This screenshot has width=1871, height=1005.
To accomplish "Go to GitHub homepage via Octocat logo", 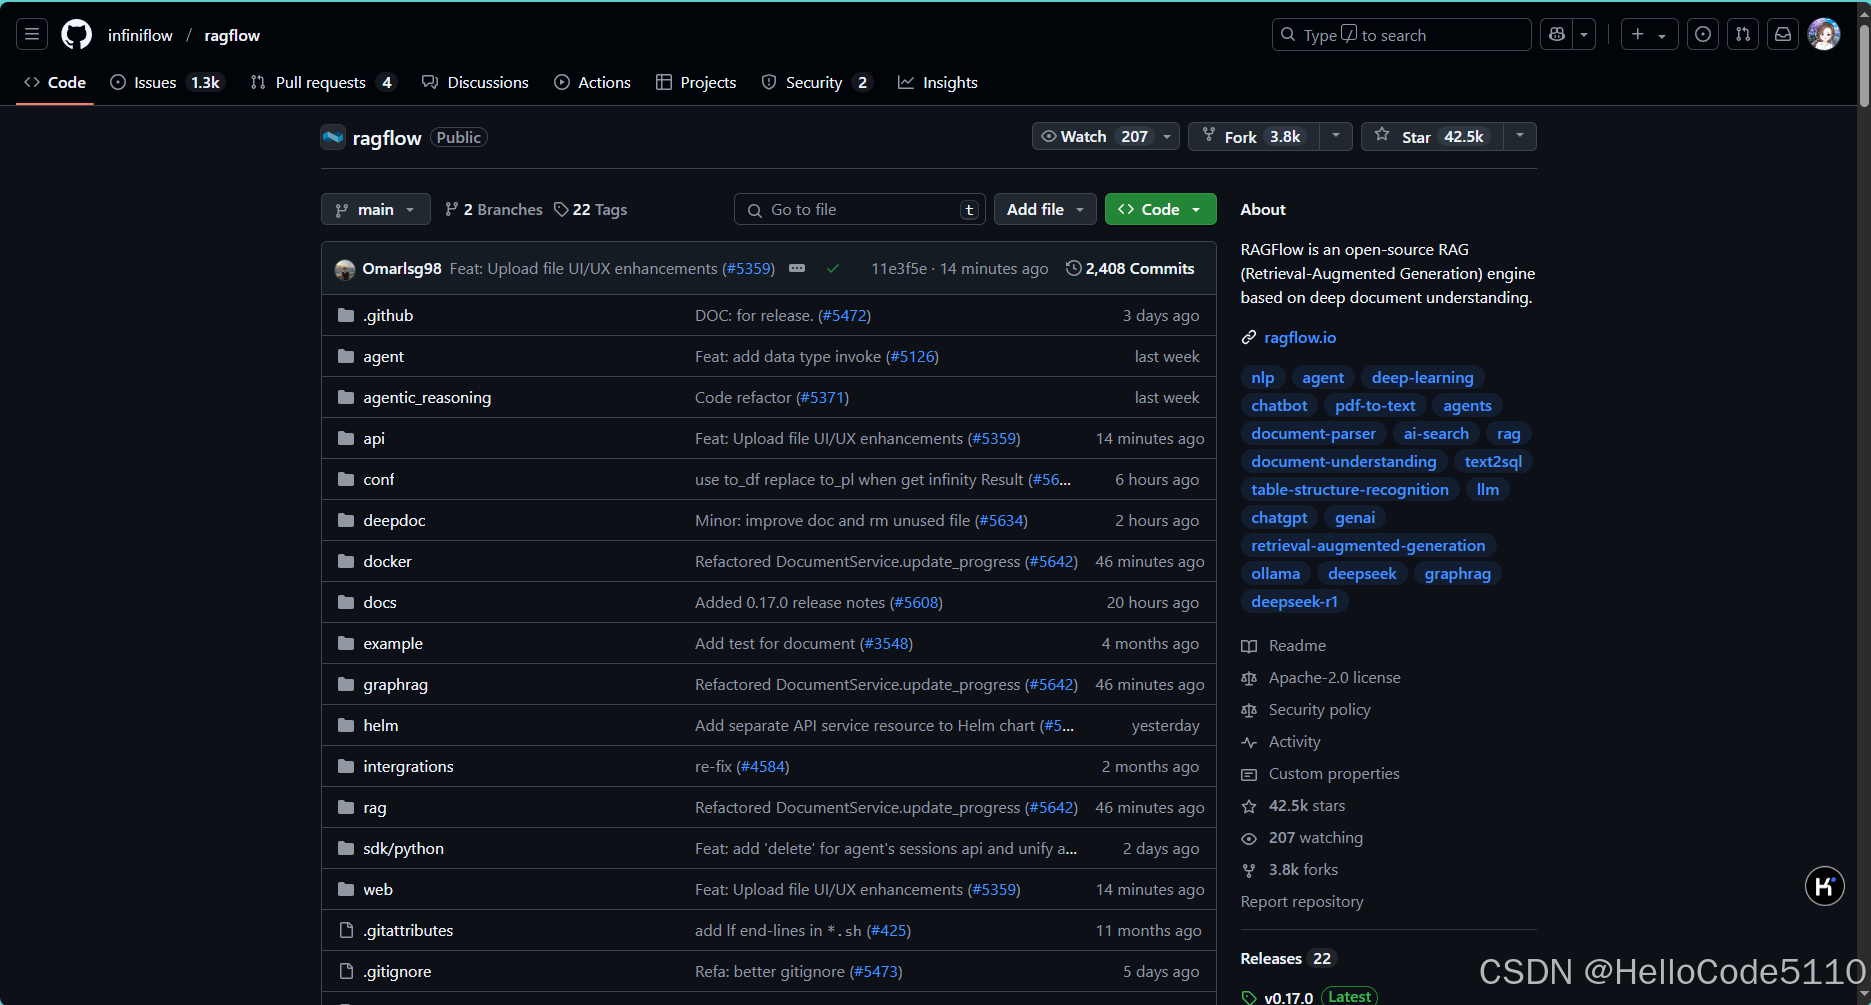I will [x=77, y=35].
